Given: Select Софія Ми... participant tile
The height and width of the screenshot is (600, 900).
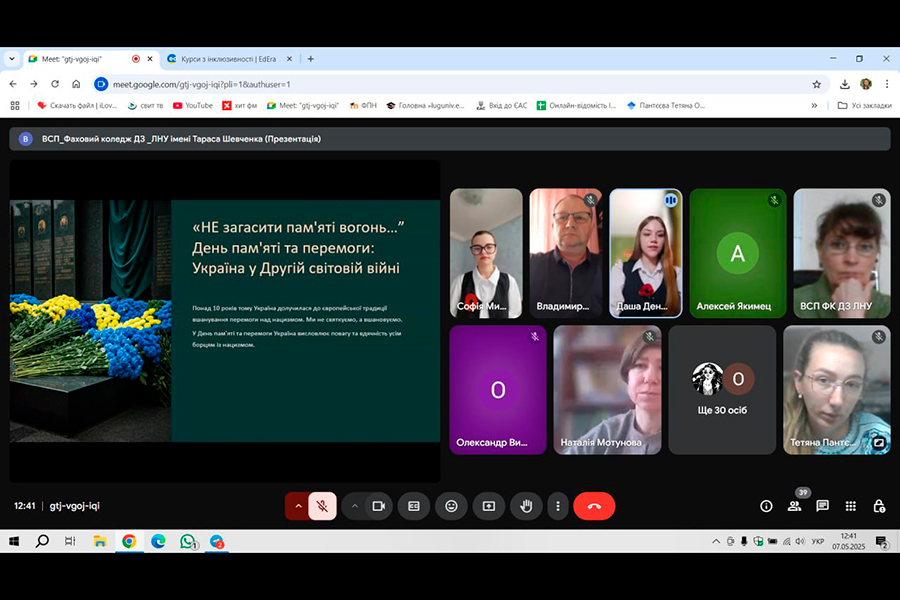Looking at the screenshot, I should click(486, 253).
